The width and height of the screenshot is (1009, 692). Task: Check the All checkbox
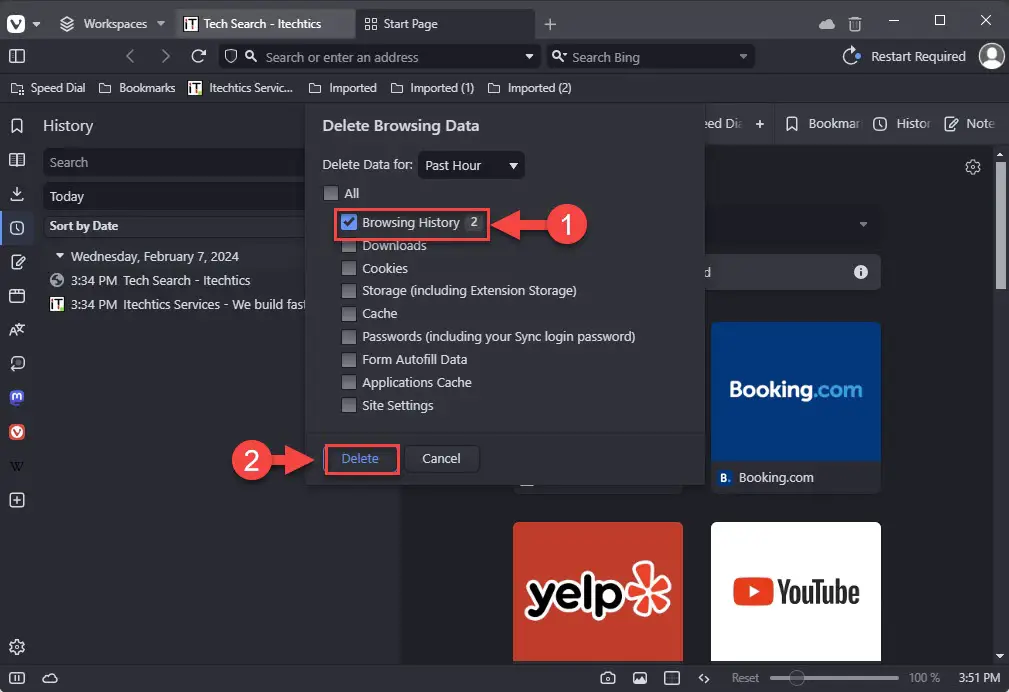pos(331,193)
